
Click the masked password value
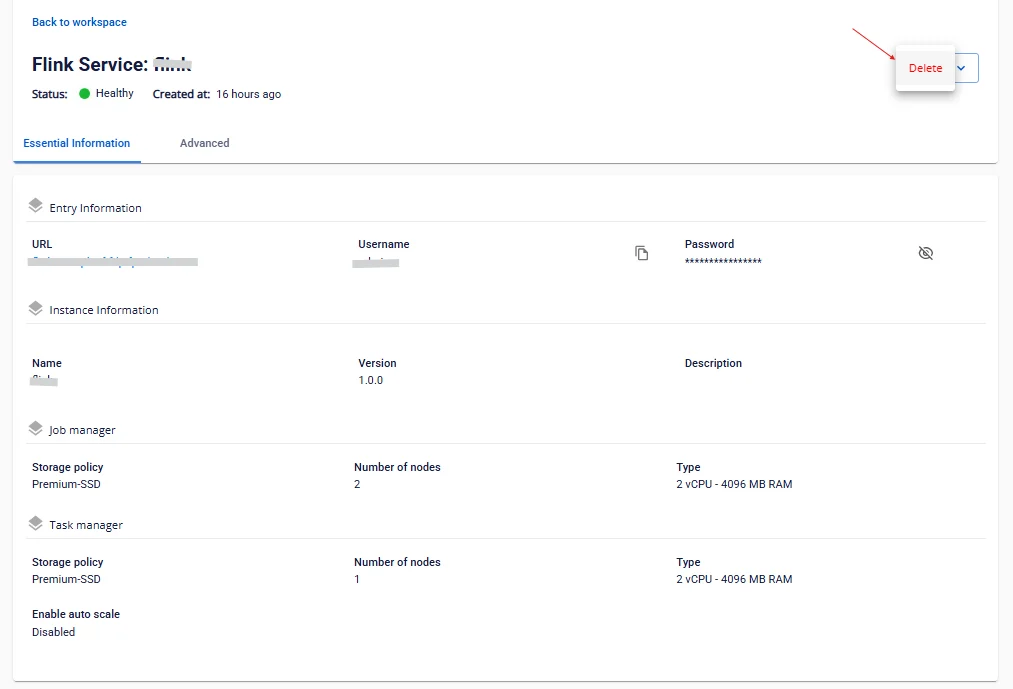[723, 261]
